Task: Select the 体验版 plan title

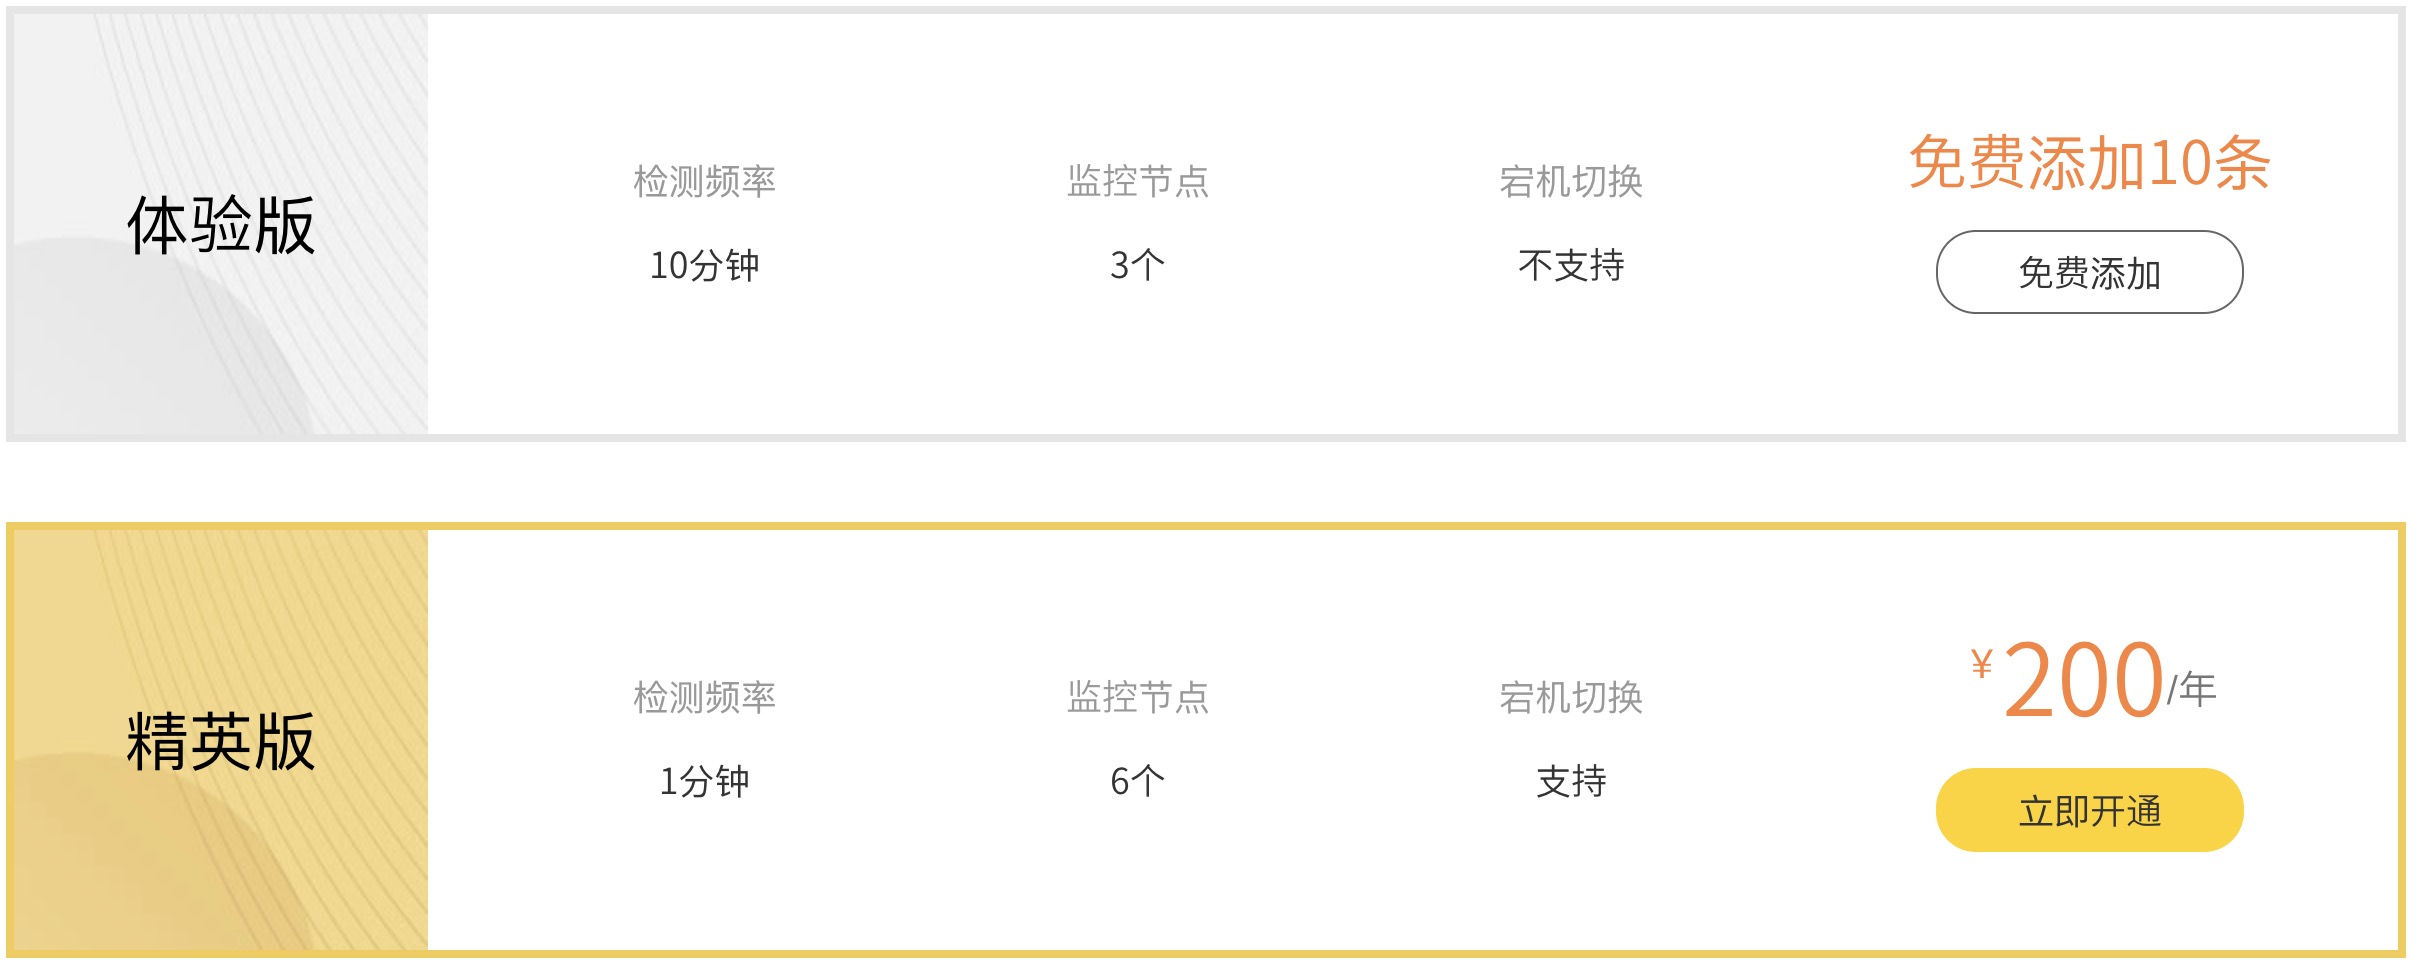Action: coord(221,226)
